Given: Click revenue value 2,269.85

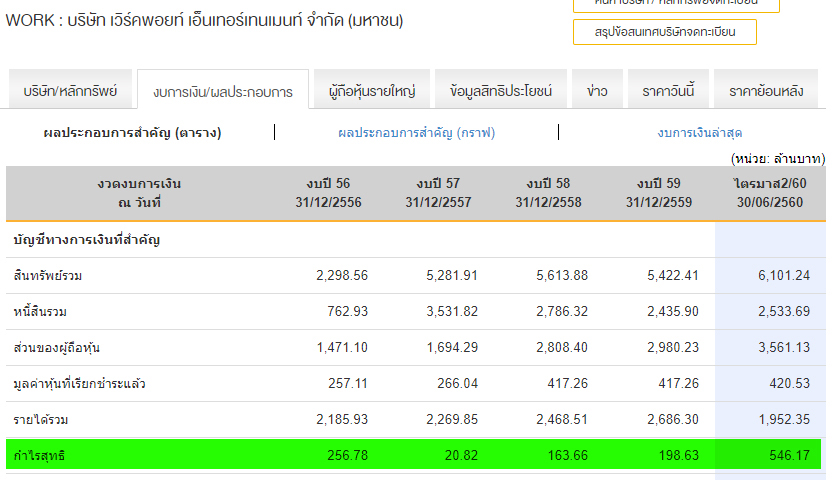Looking at the screenshot, I should click(452, 420).
